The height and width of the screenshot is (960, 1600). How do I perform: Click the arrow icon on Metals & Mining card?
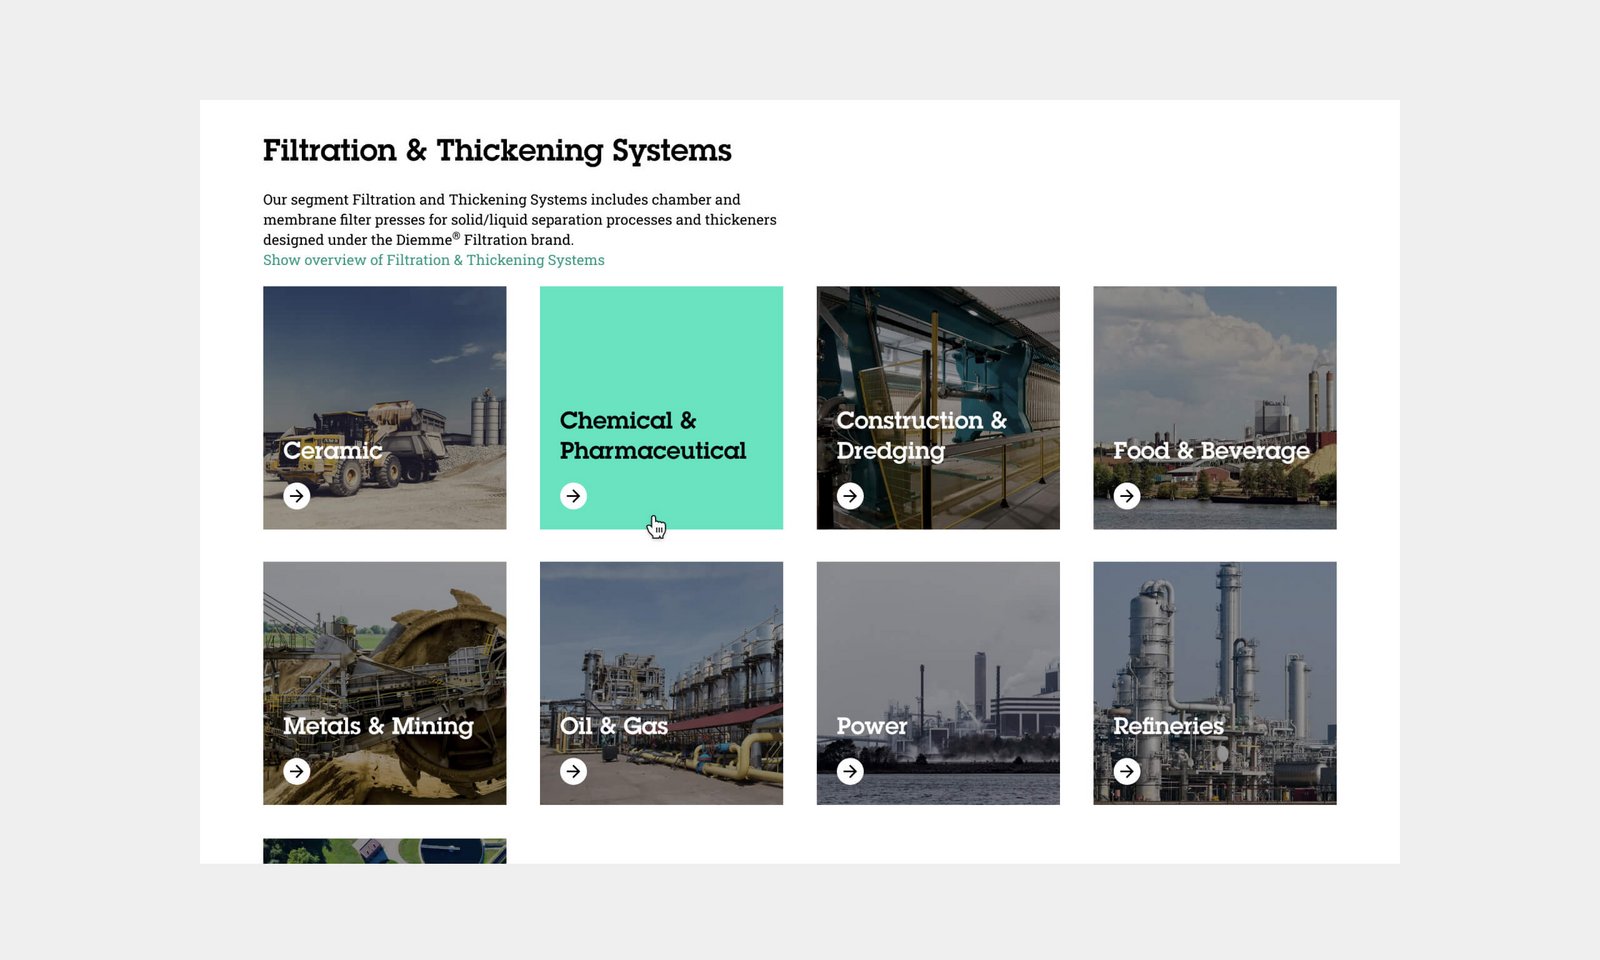click(x=296, y=771)
